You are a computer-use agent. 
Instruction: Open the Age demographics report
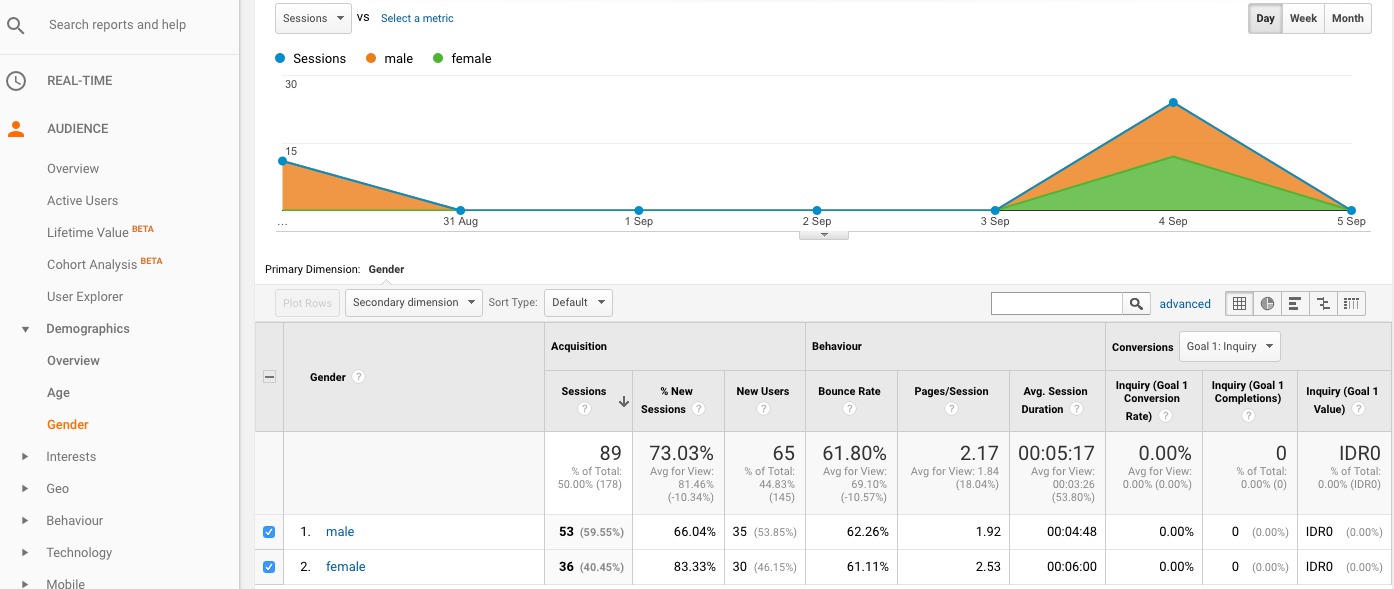point(58,393)
